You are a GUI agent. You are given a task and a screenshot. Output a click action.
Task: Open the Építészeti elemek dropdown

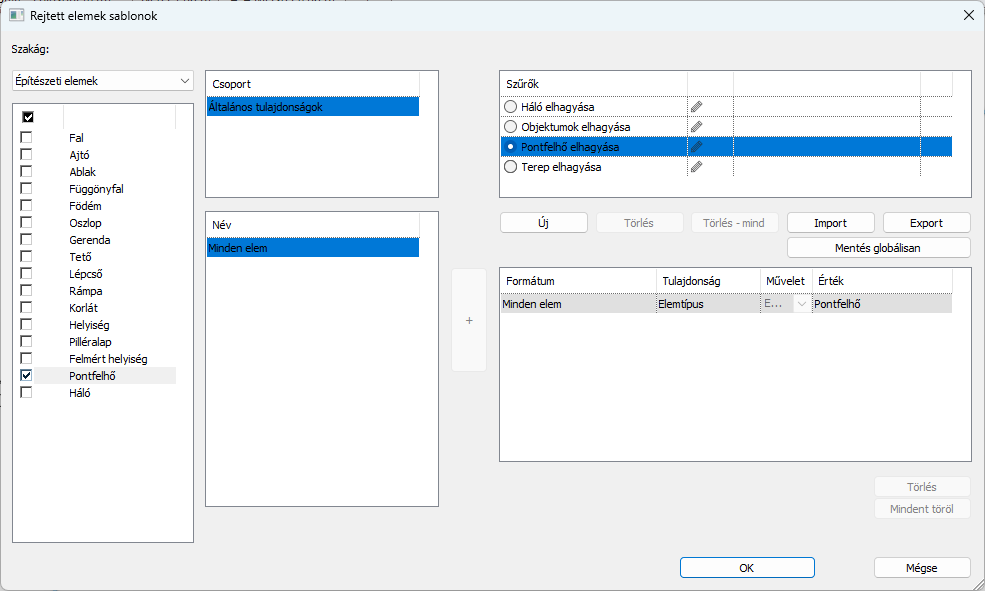pos(102,81)
